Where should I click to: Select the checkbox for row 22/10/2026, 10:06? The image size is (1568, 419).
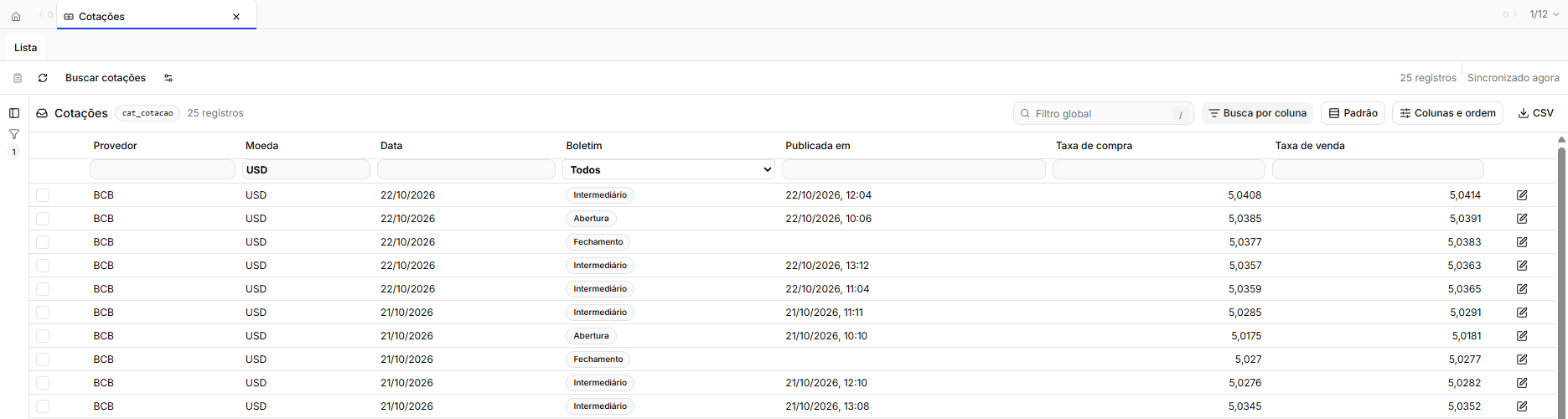43,218
